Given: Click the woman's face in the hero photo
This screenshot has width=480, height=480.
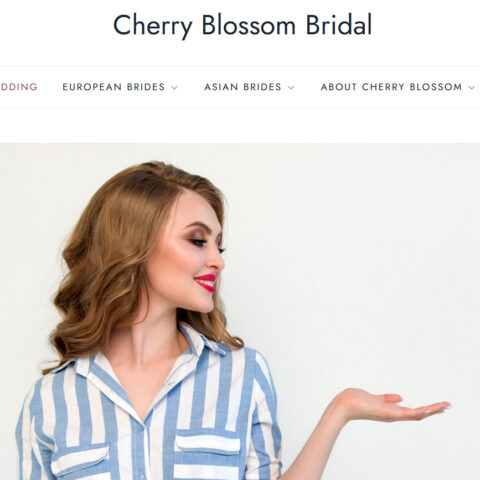Looking at the screenshot, I should pyautogui.click(x=195, y=253).
